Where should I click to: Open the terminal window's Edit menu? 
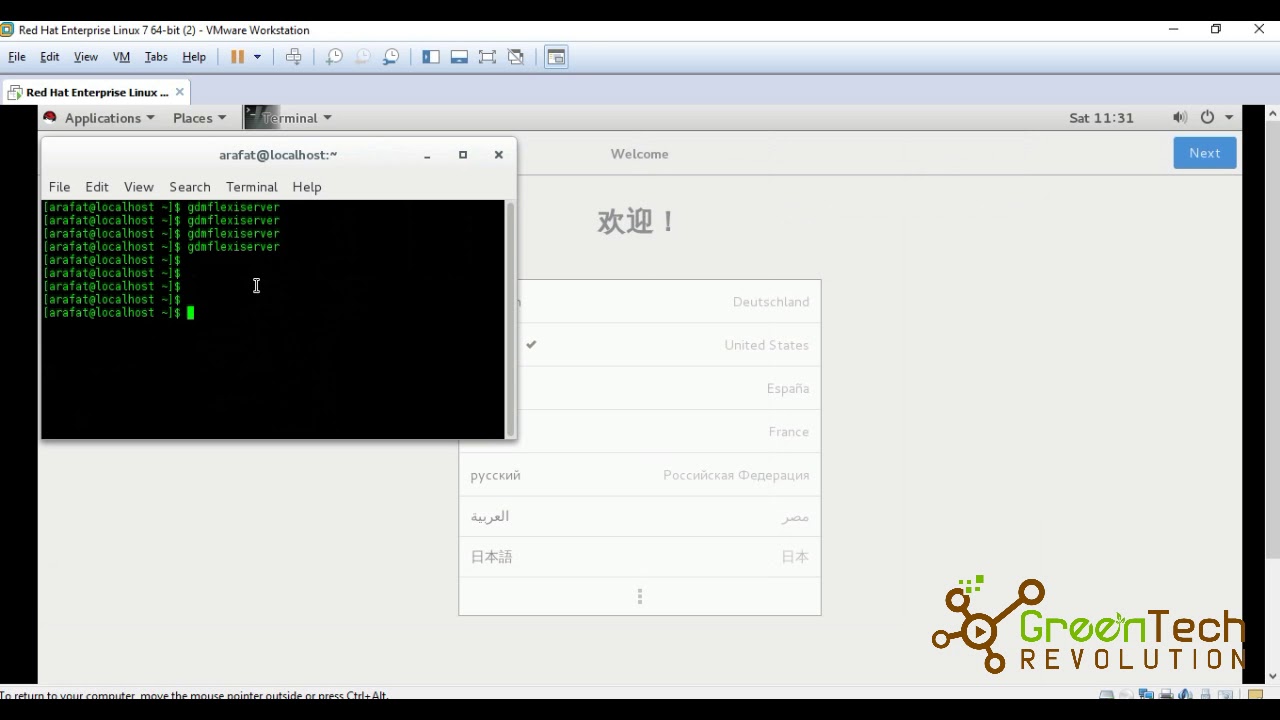click(x=97, y=187)
